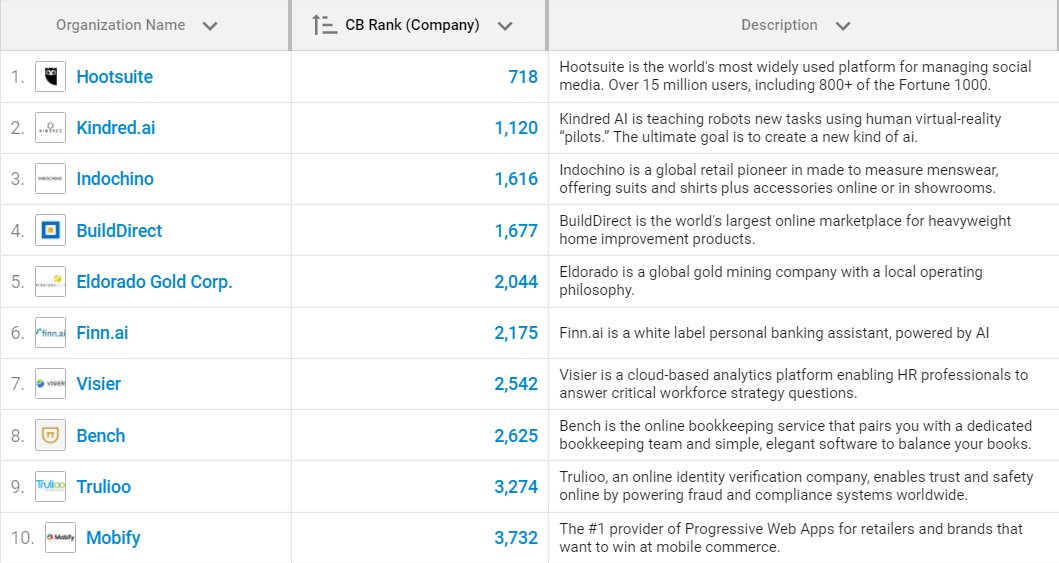Click the BuildDirect blue square logo

(51, 230)
